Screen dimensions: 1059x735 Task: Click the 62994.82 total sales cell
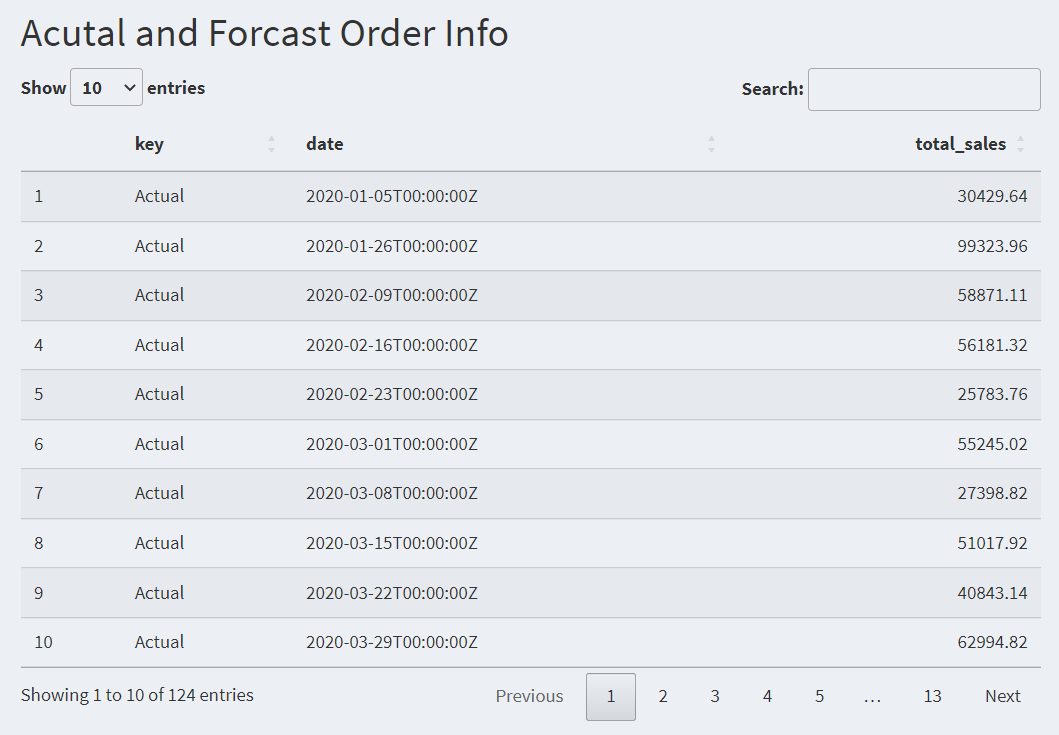coord(992,642)
